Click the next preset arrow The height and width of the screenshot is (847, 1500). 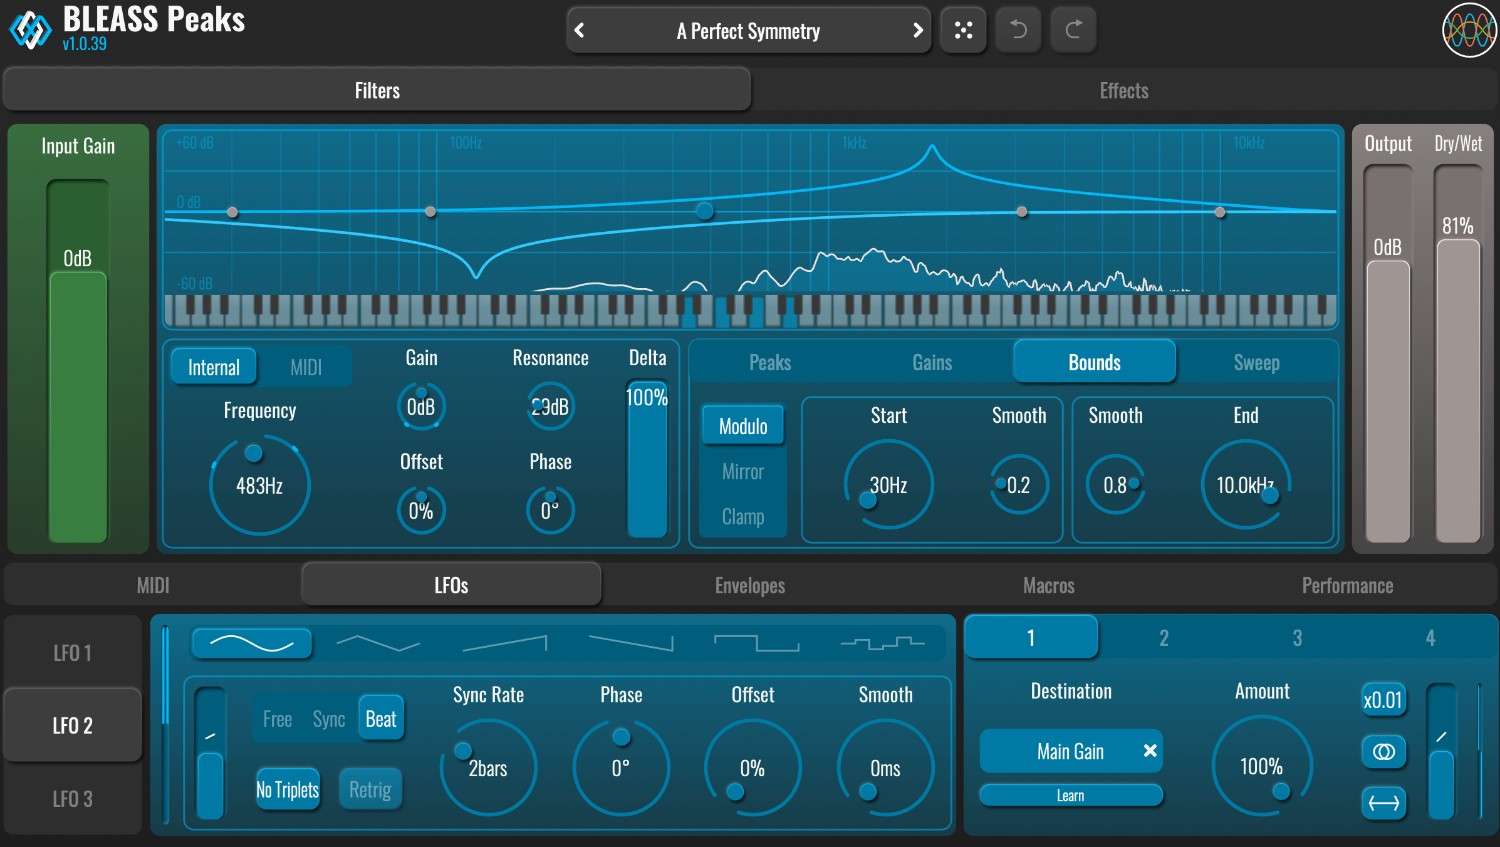click(x=916, y=30)
